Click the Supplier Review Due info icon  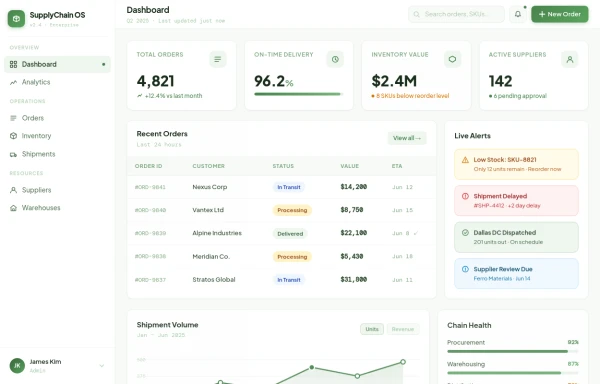[465, 269]
